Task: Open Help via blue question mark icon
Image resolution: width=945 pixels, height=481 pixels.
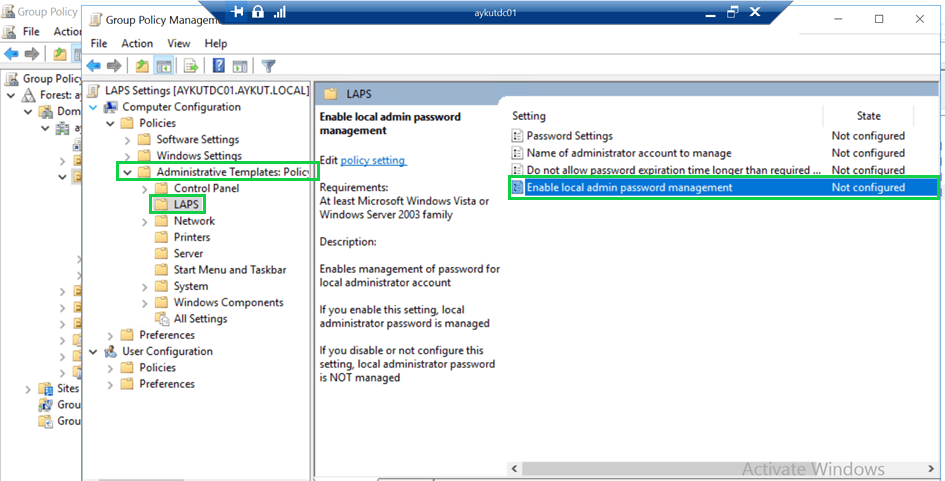Action: pos(218,66)
